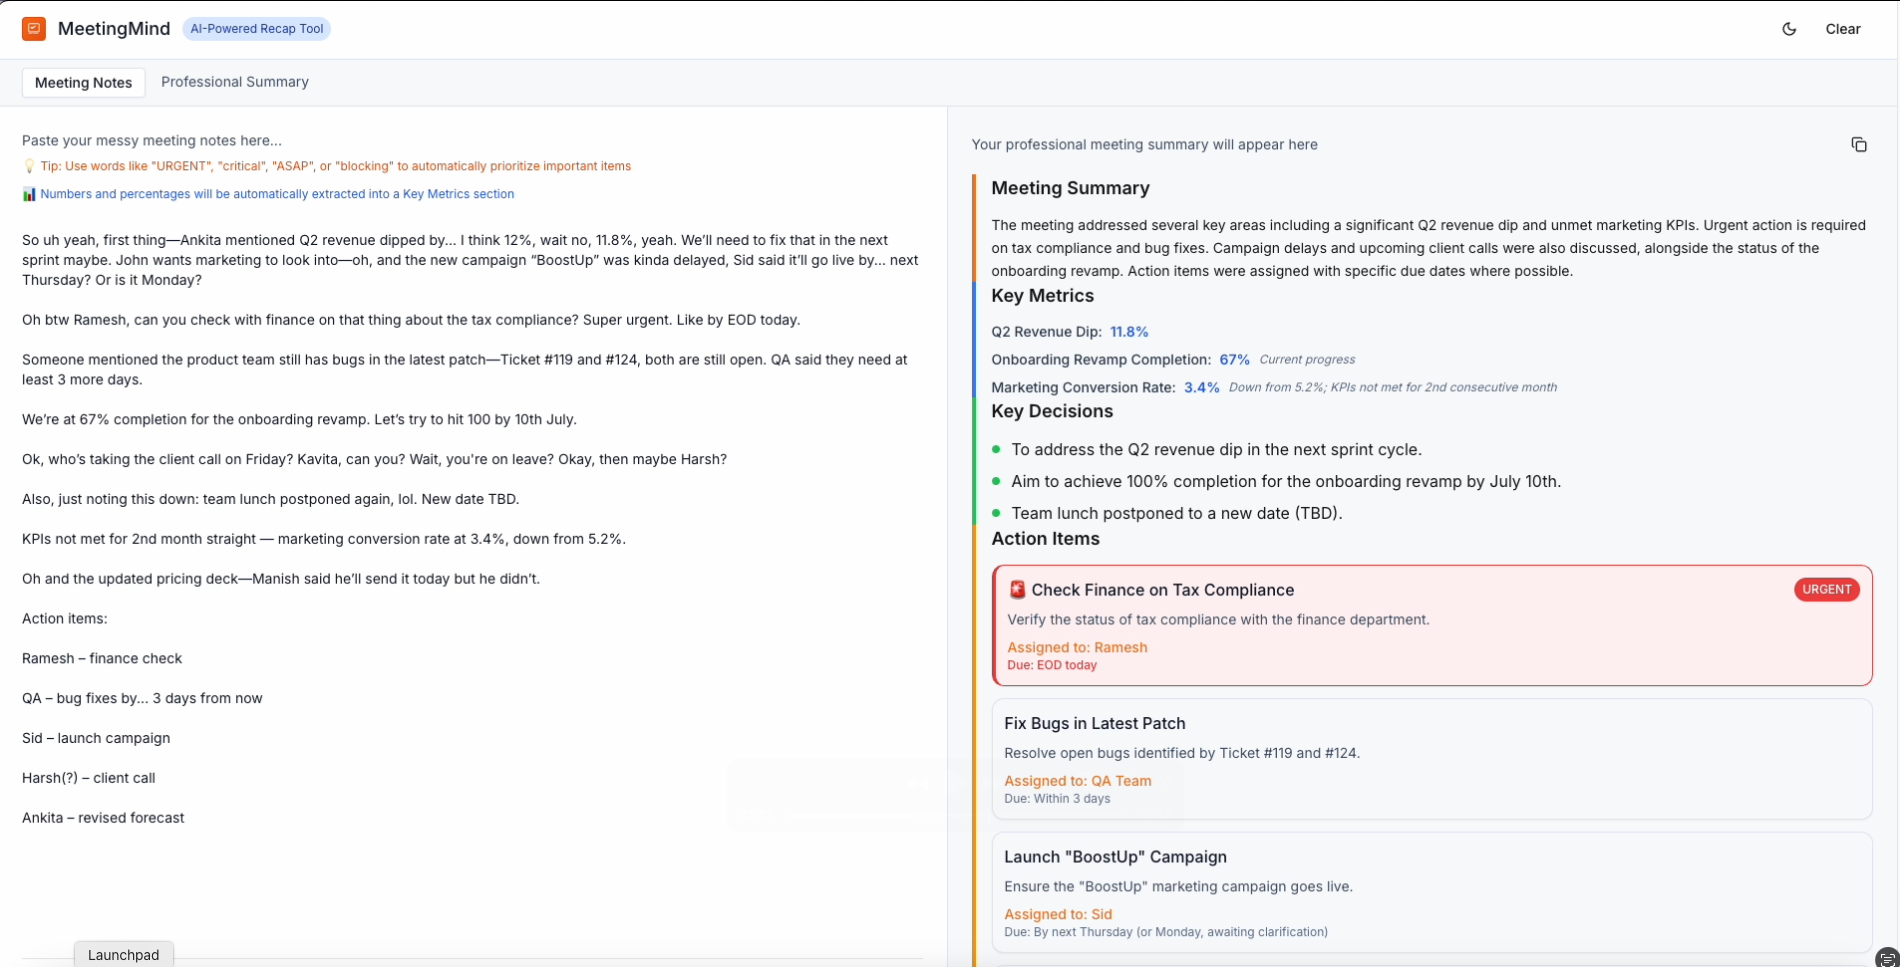Viewport: 1900px width, 967px height.
Task: Click the red URGENT badge
Action: tap(1826, 590)
